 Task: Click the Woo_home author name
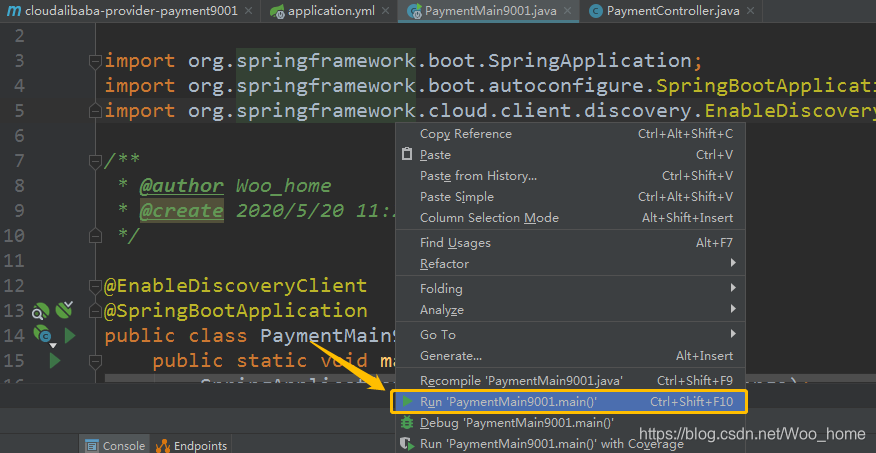[284, 186]
